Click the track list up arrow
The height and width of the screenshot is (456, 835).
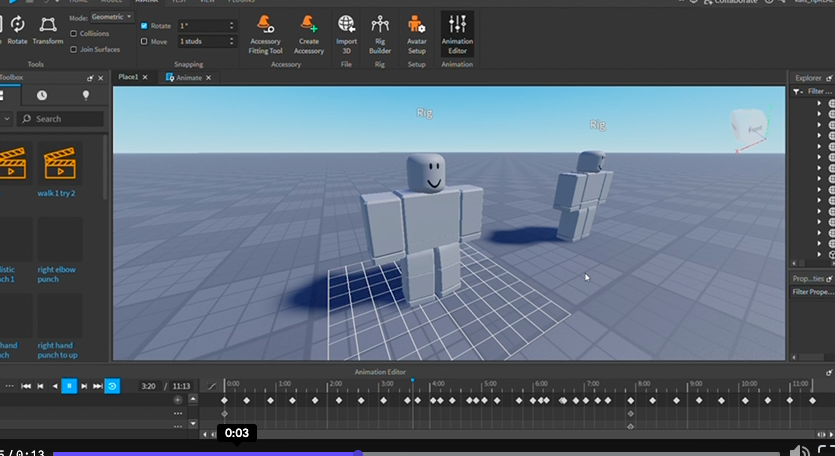coord(193,399)
